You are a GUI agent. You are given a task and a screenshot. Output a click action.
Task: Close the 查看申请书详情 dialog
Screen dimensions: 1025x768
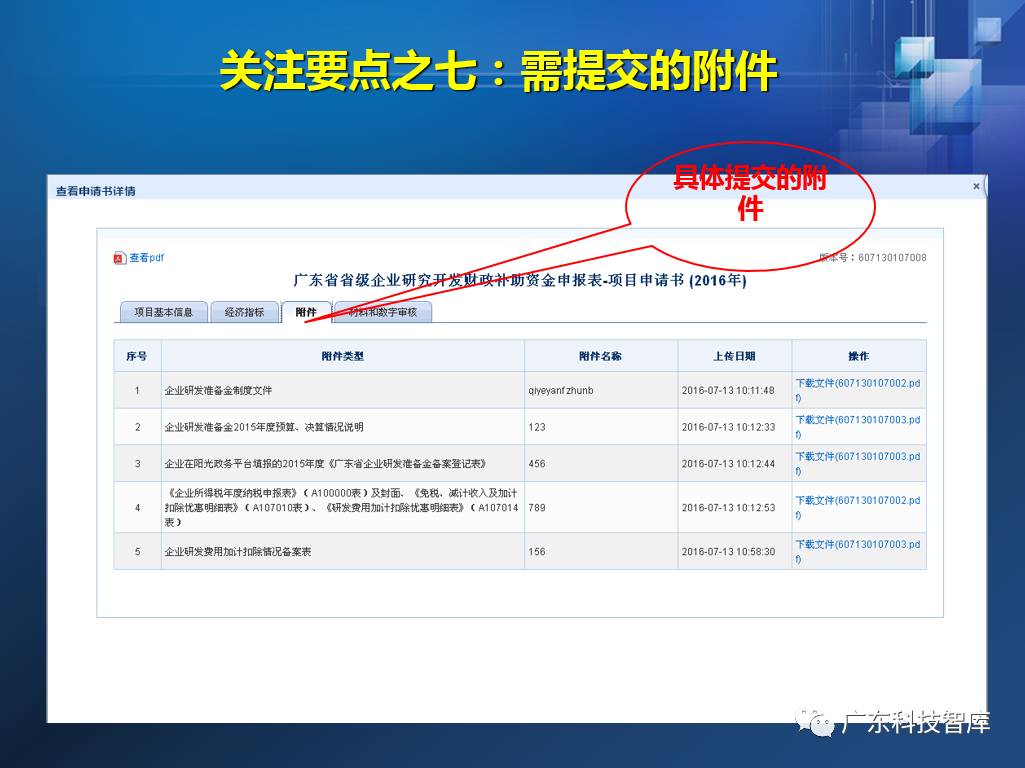click(x=976, y=186)
